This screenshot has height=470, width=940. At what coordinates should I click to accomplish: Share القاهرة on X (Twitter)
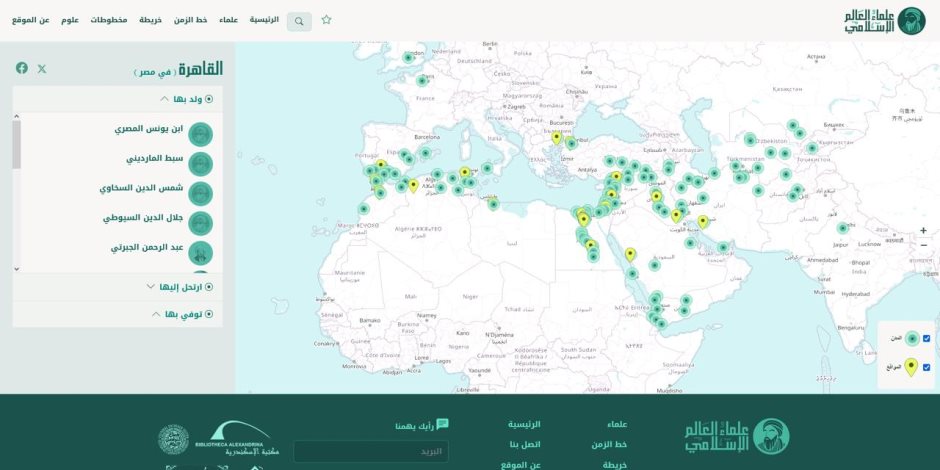pos(42,68)
